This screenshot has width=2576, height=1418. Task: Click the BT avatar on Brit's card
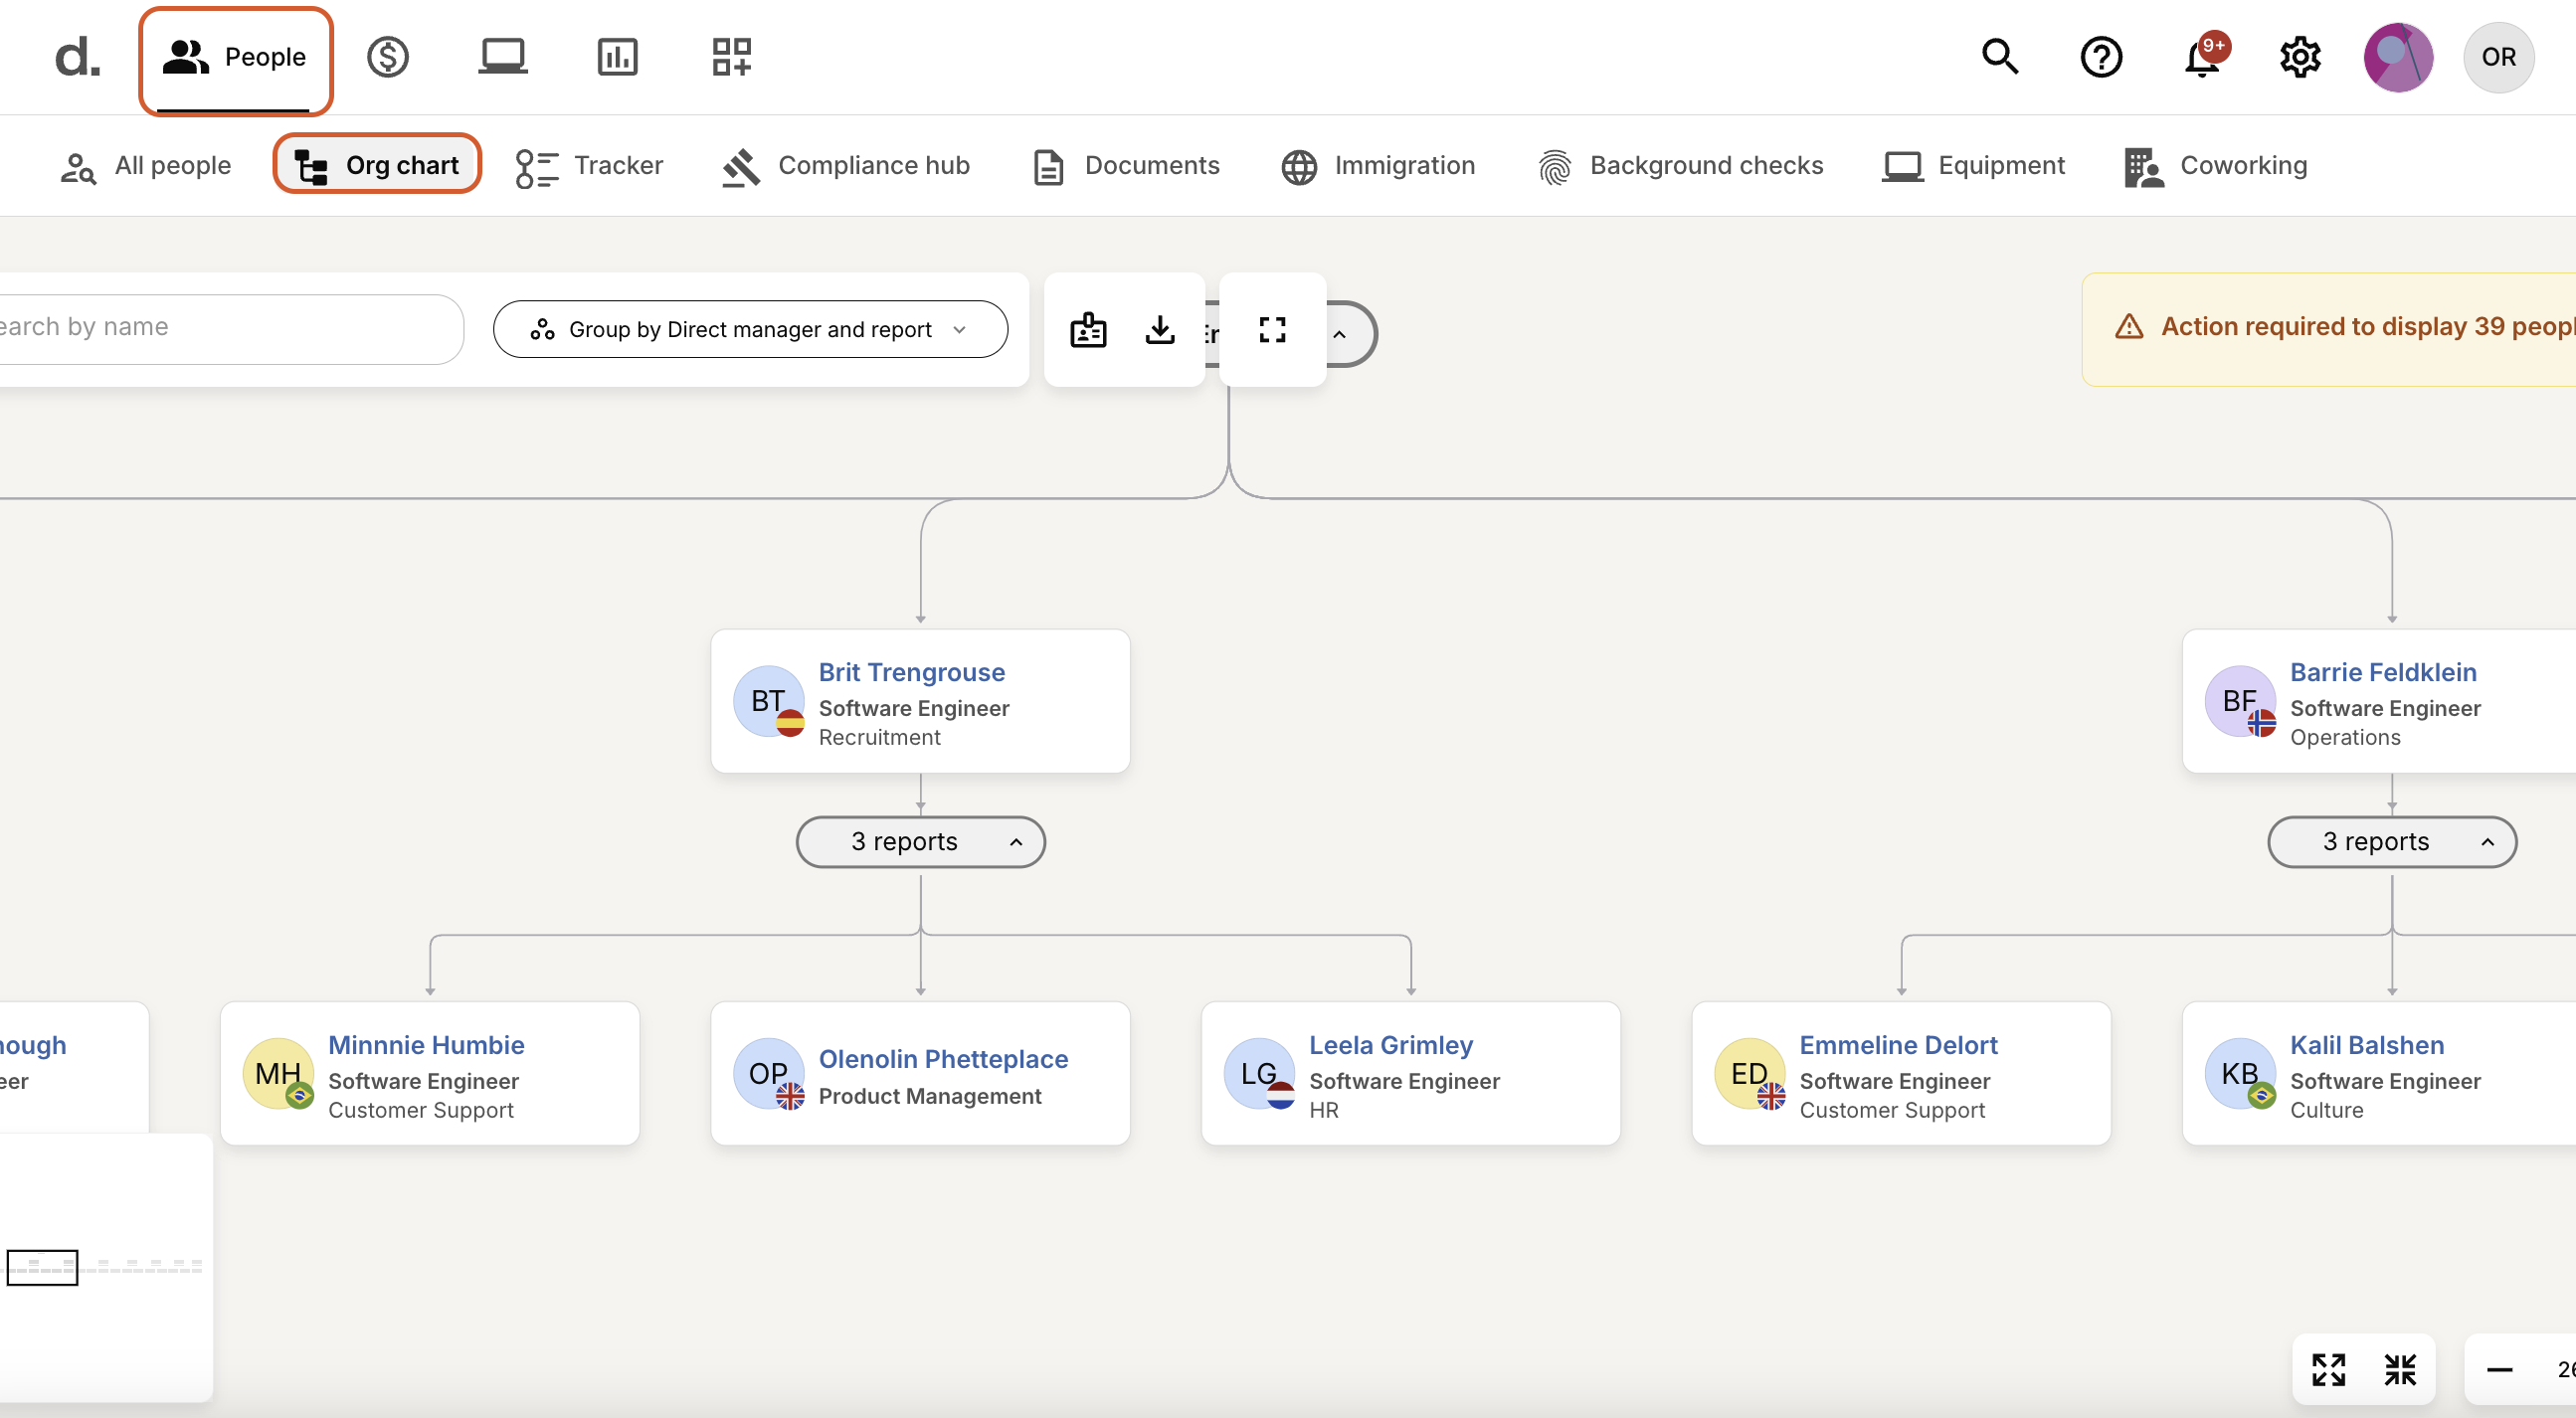click(x=768, y=701)
